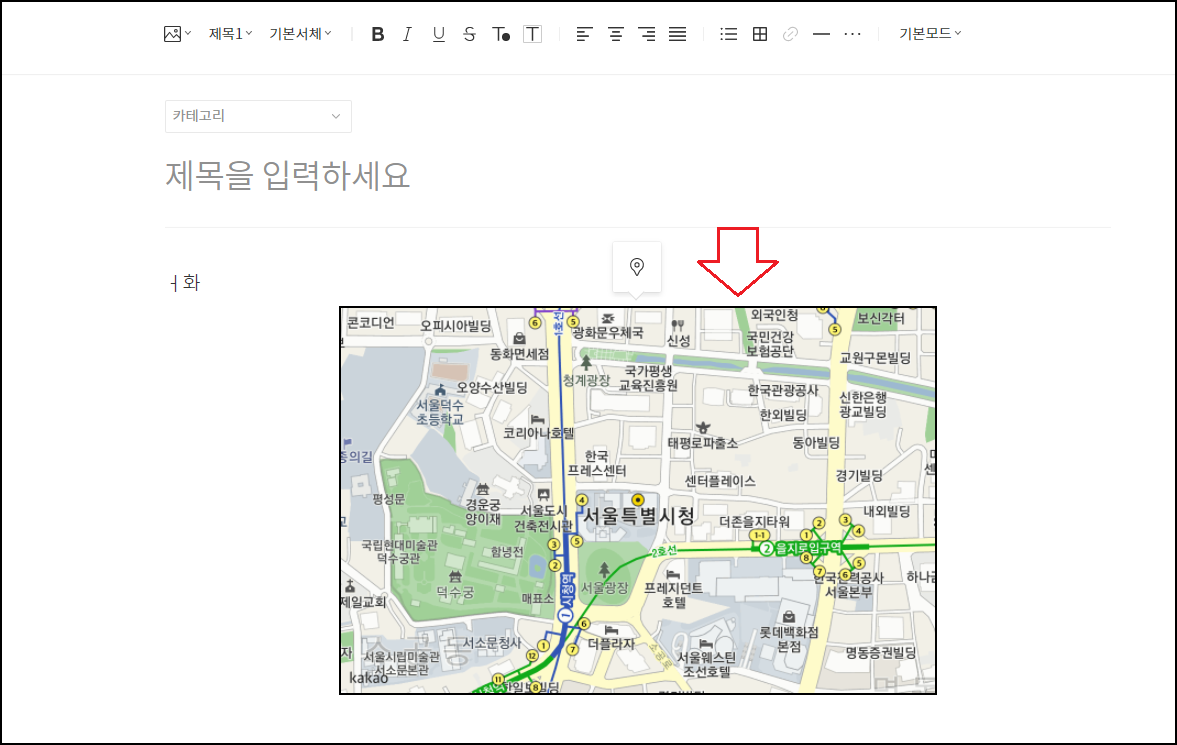Open the image insert menu
This screenshot has width=1177, height=745.
(177, 34)
